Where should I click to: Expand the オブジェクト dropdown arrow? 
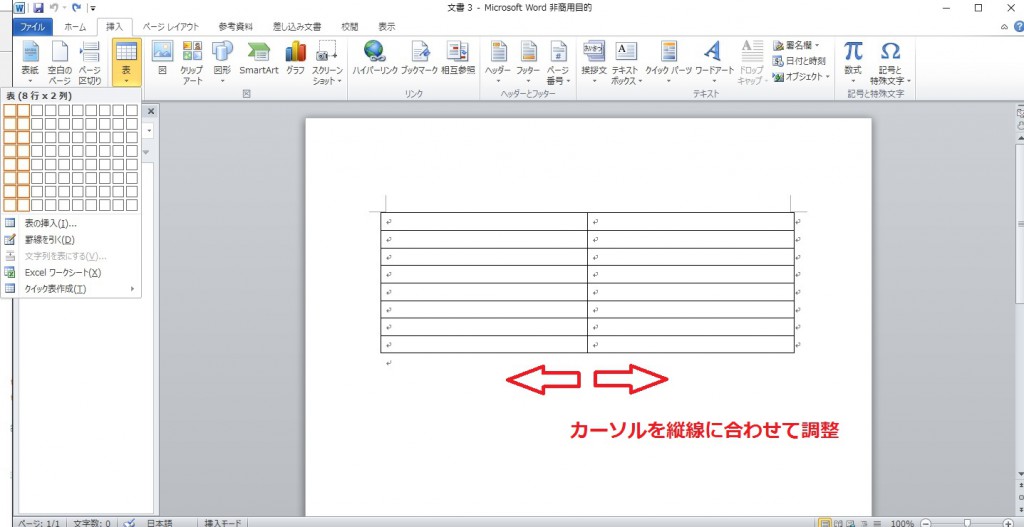[x=827, y=77]
